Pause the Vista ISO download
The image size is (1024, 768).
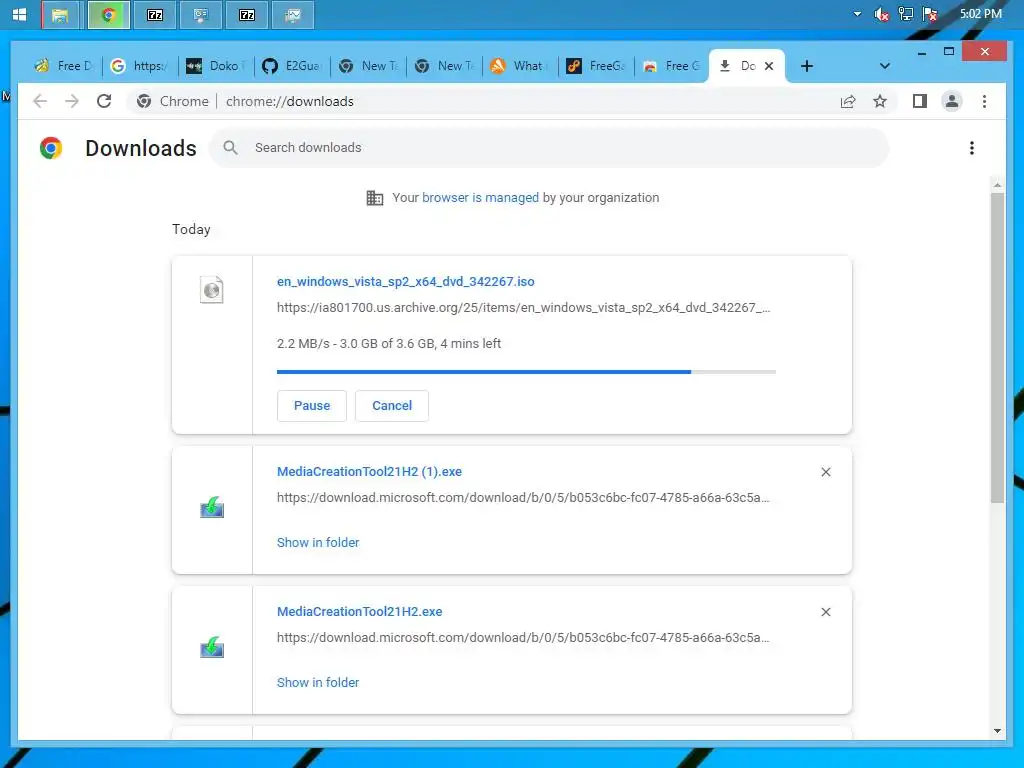click(312, 406)
